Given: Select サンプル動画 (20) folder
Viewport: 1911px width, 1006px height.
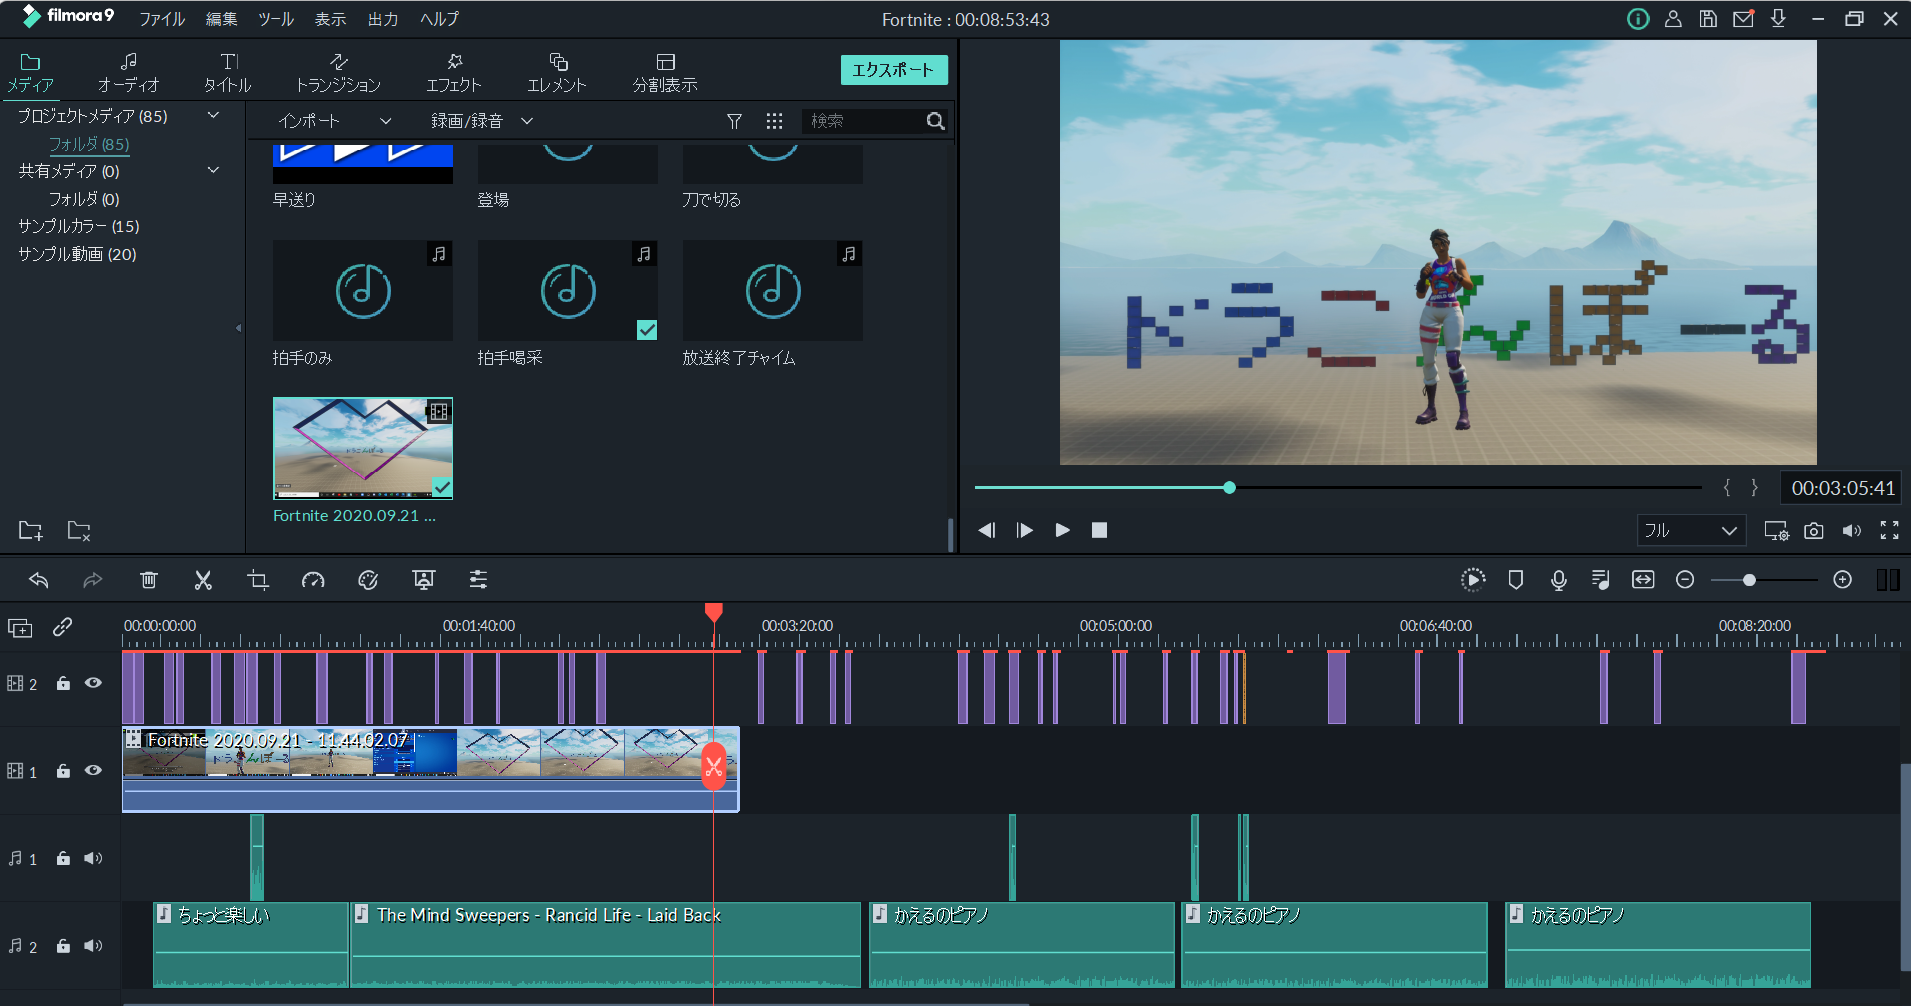Looking at the screenshot, I should pyautogui.click(x=77, y=254).
